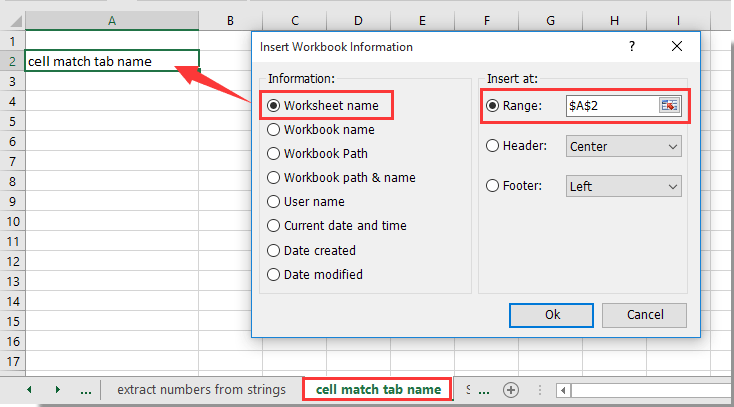
Task: Click the horizontal scrollbar left arrow
Action: (563, 390)
